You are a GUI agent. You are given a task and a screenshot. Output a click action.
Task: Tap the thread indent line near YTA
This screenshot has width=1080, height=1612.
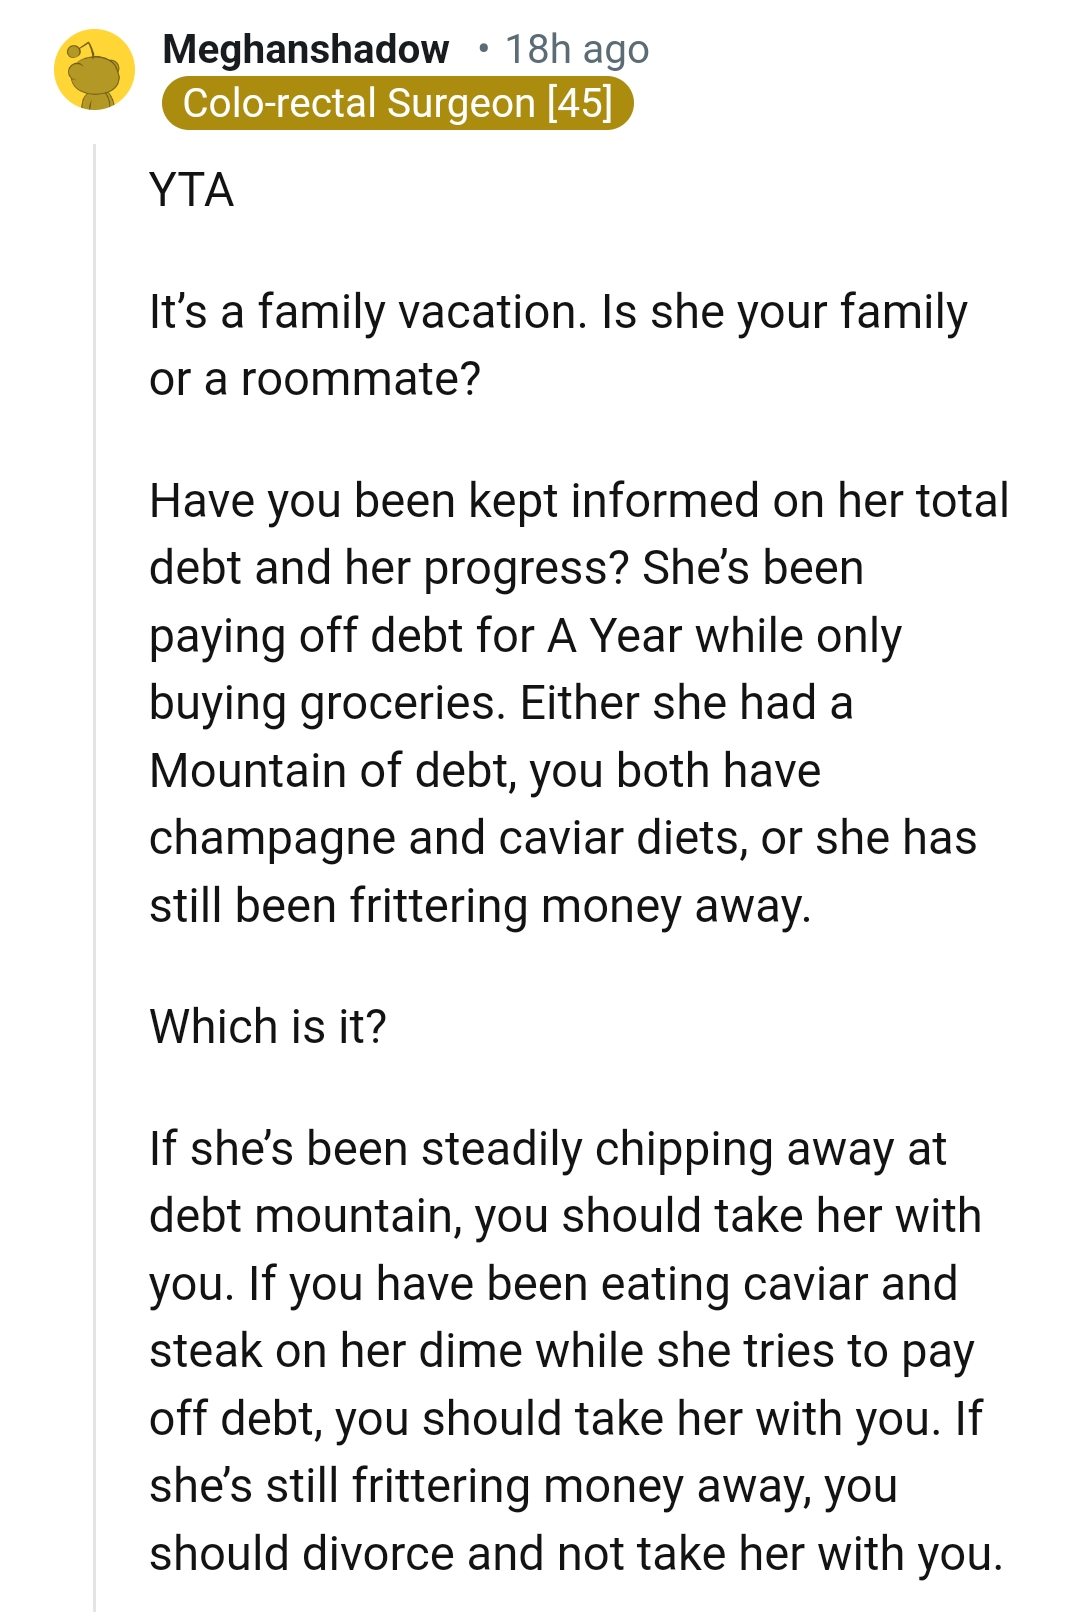(x=93, y=188)
